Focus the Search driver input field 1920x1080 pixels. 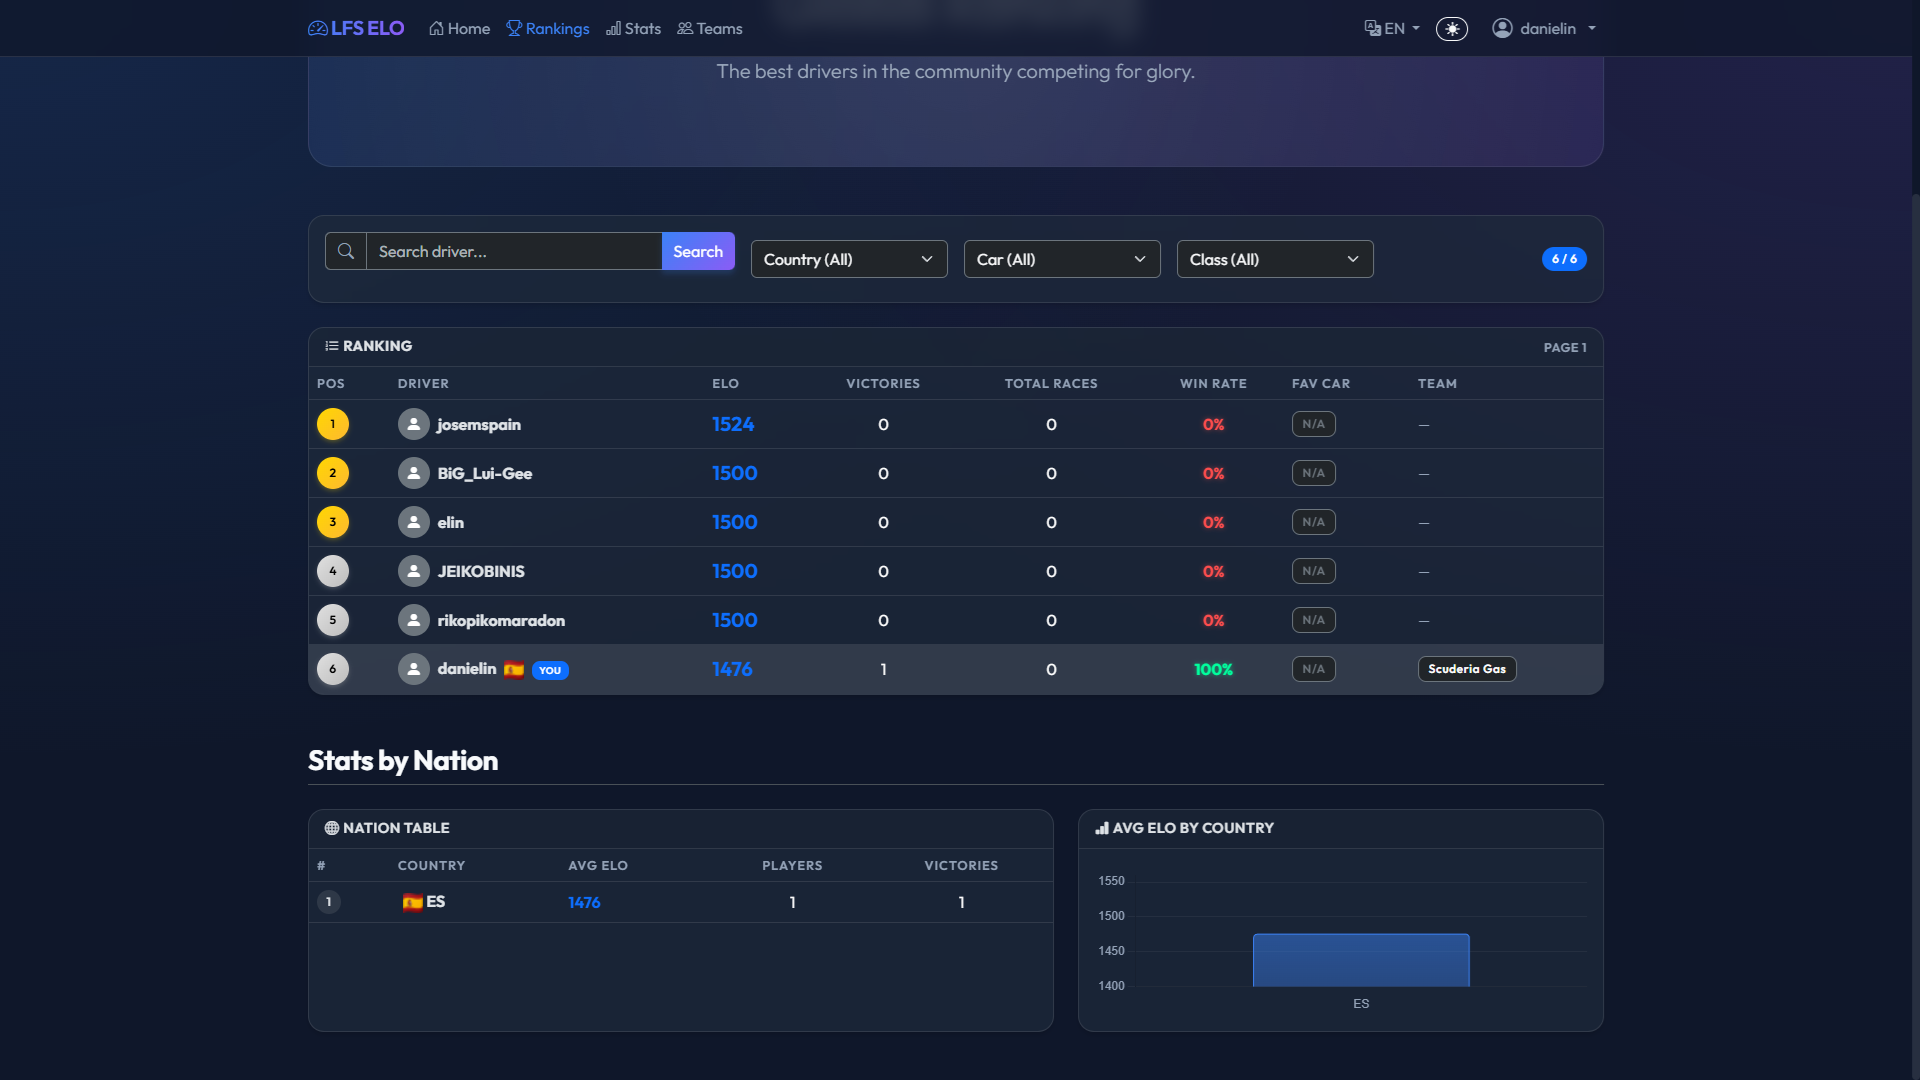(514, 251)
